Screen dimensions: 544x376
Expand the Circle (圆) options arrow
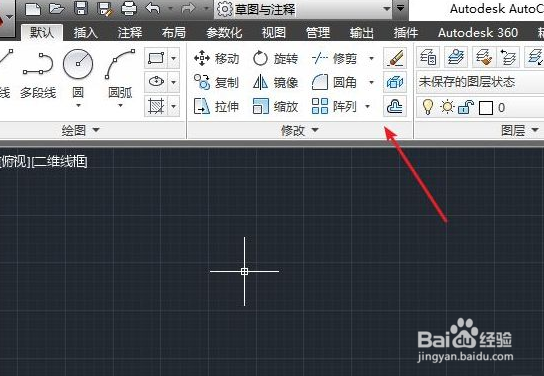point(78,105)
